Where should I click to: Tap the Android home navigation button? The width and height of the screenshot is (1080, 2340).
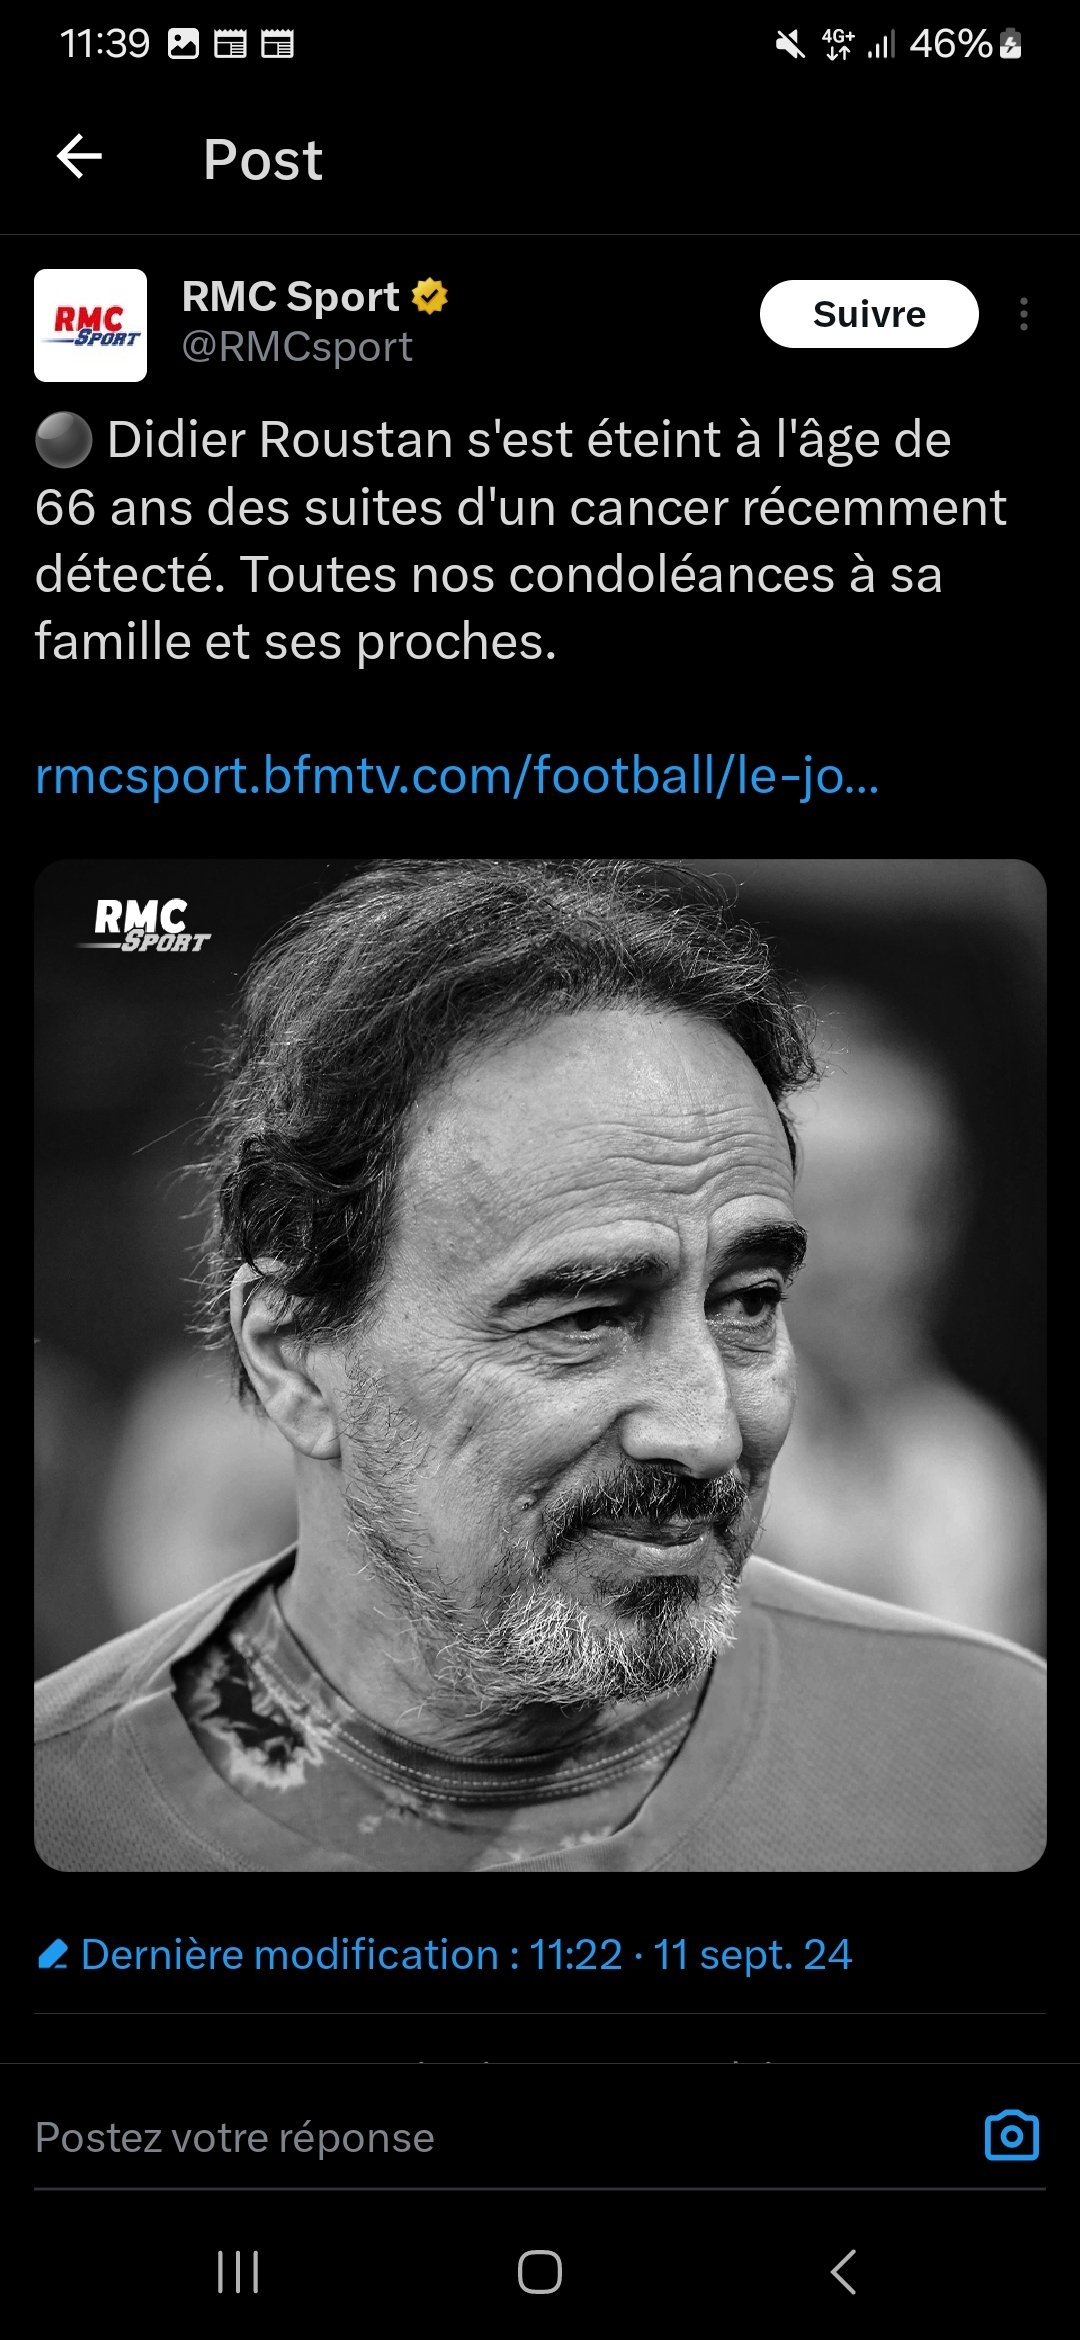click(x=540, y=2272)
